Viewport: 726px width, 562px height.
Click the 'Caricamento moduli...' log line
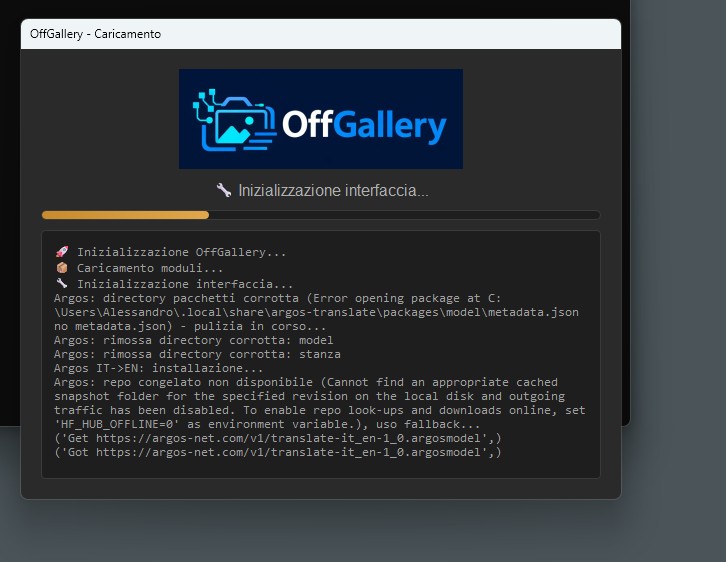(x=150, y=268)
